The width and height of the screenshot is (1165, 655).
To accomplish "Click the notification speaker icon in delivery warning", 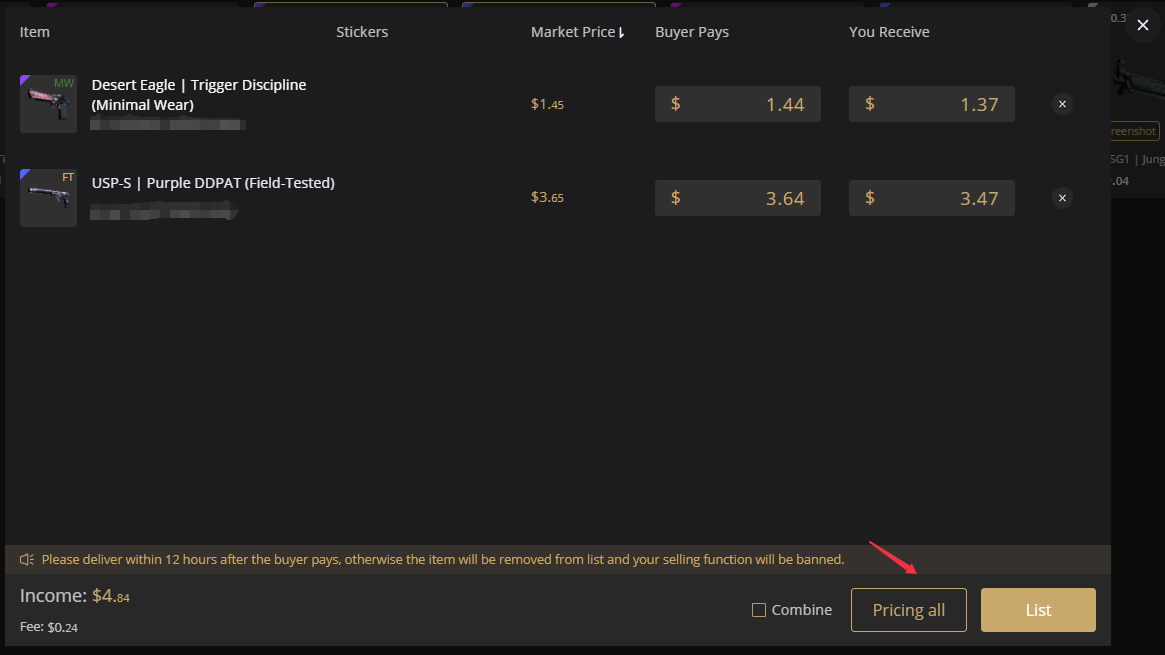I will pyautogui.click(x=28, y=559).
